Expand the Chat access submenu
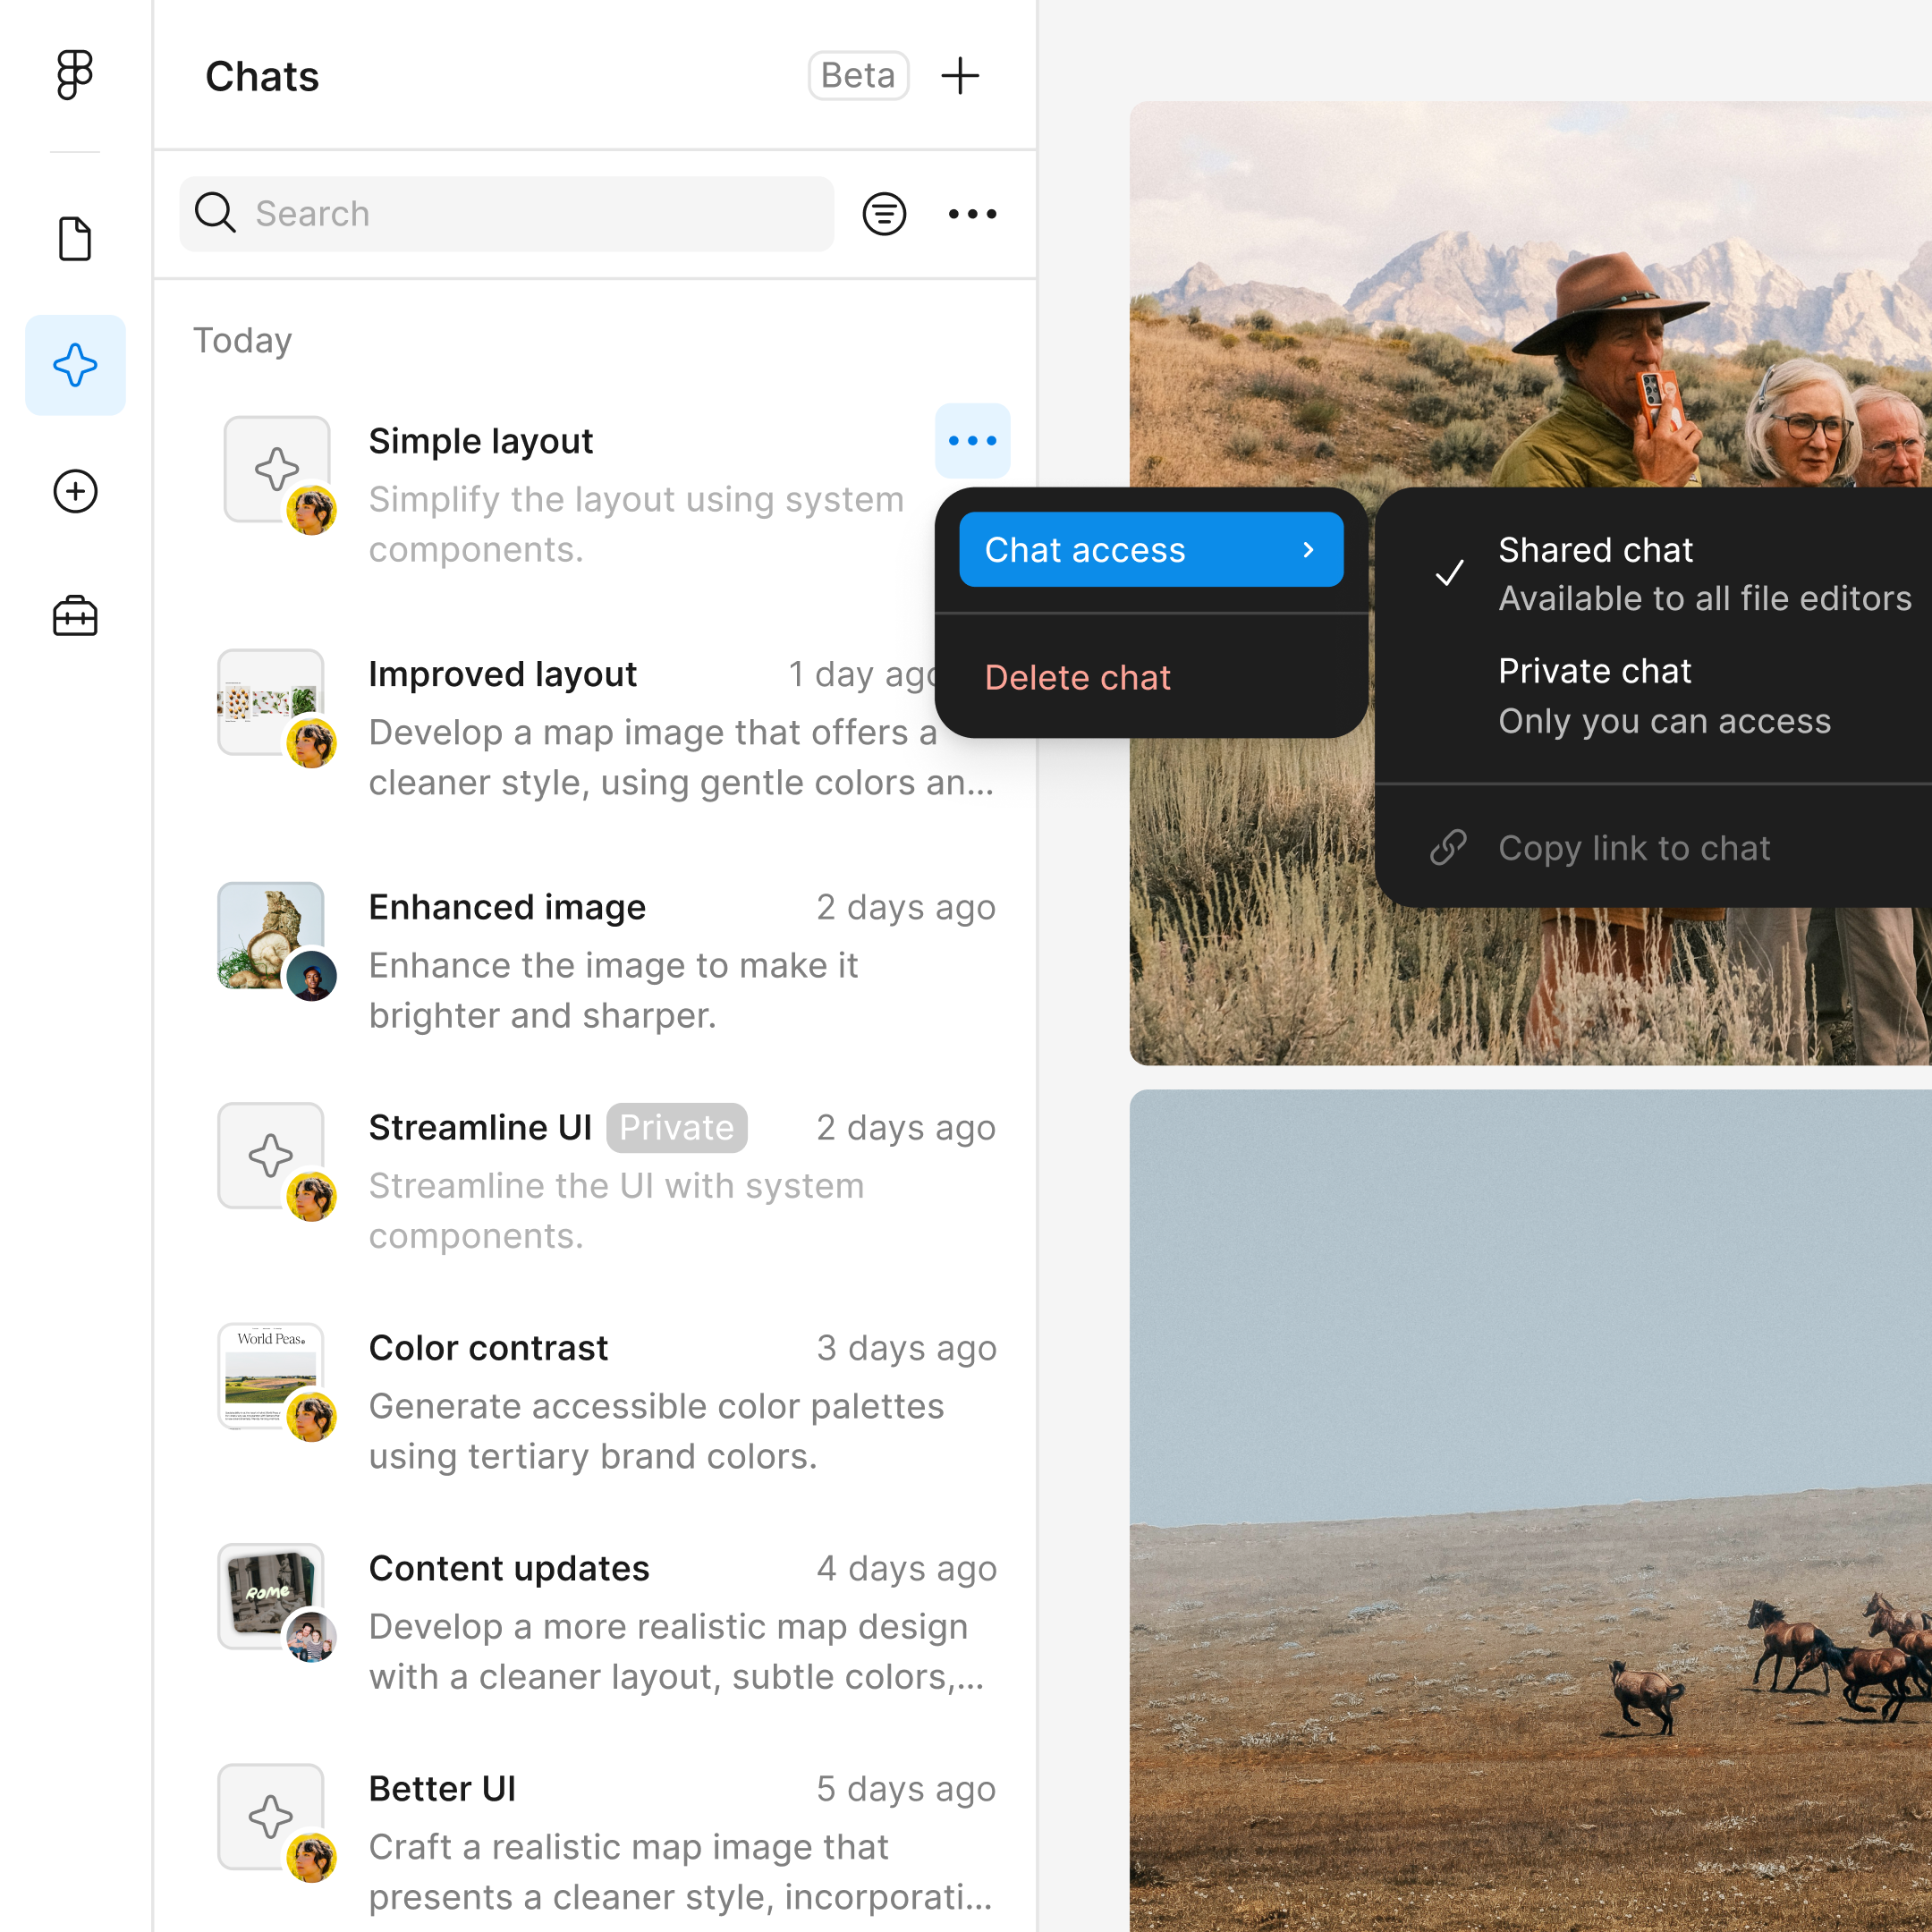The width and height of the screenshot is (1932, 1932). [1151, 549]
